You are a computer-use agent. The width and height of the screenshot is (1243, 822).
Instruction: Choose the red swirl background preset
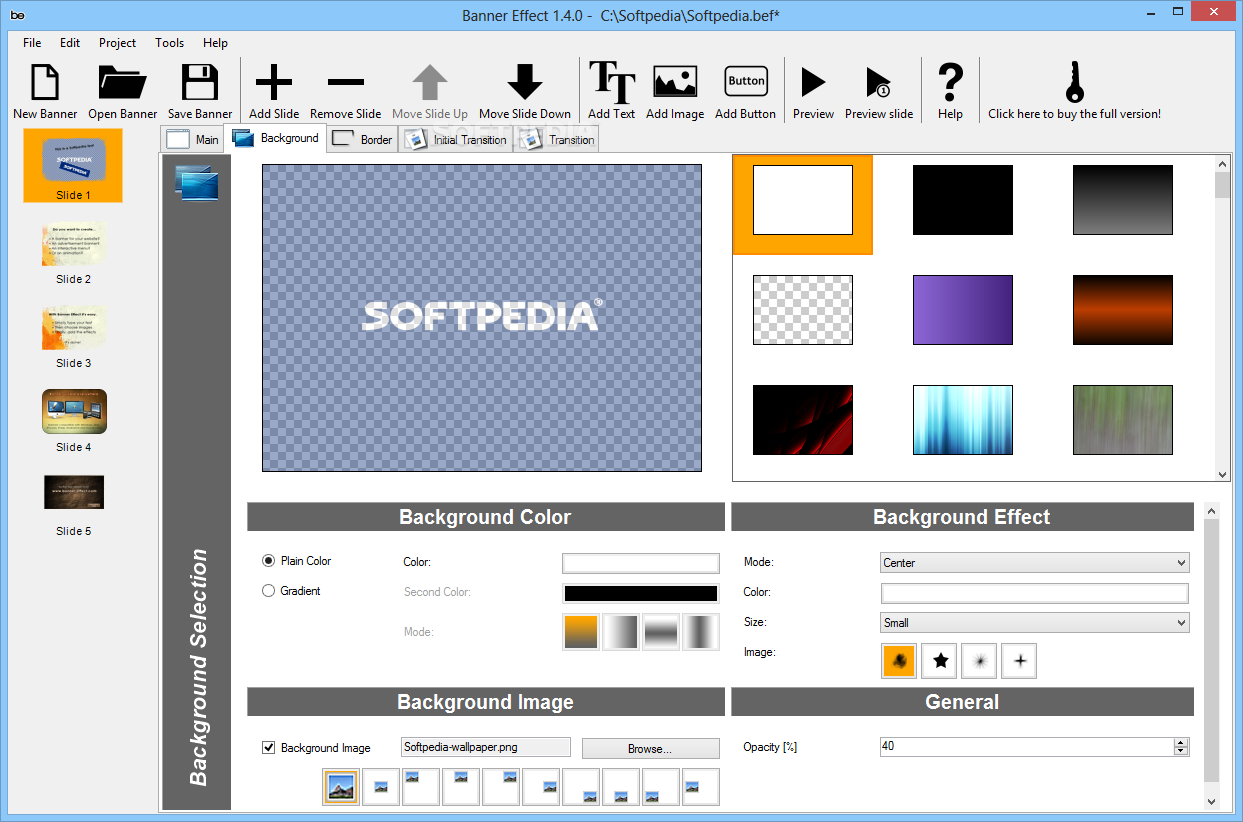803,420
